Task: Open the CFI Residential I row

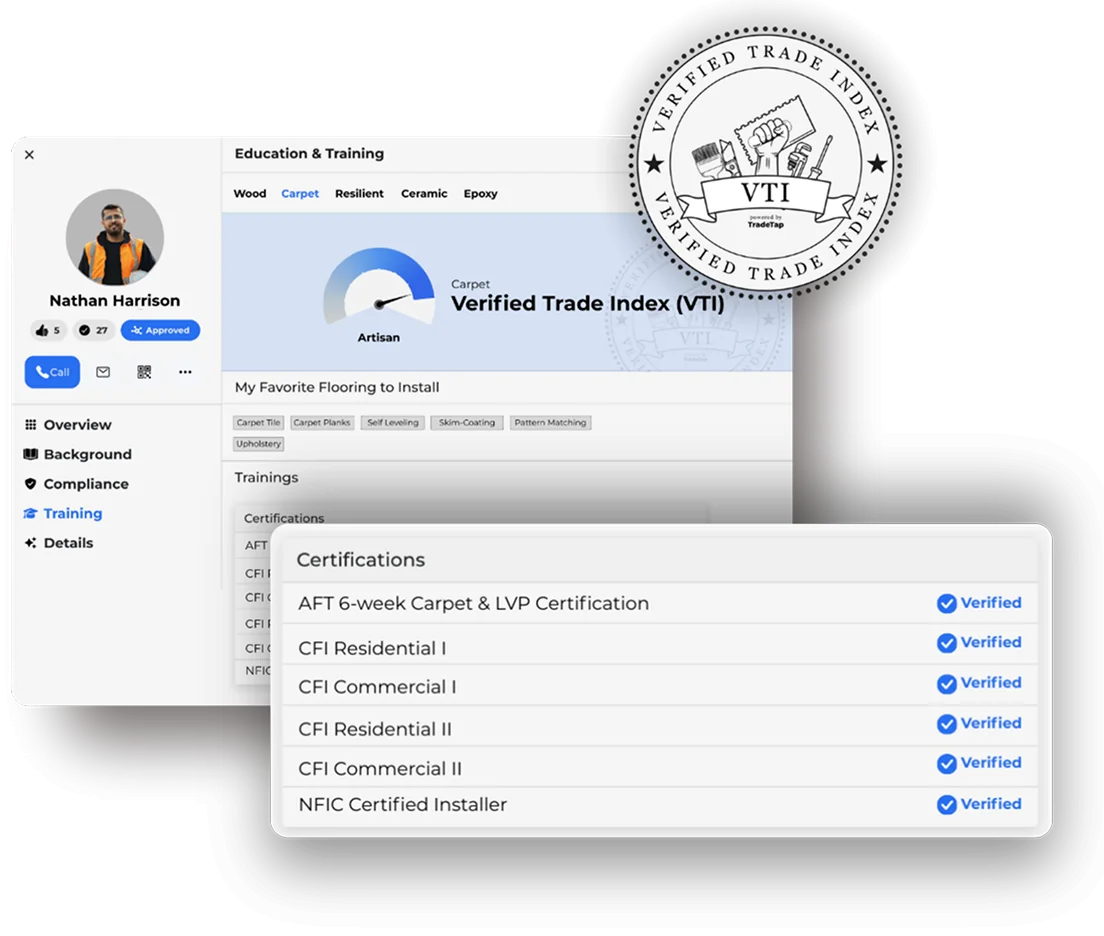Action: (x=660, y=644)
